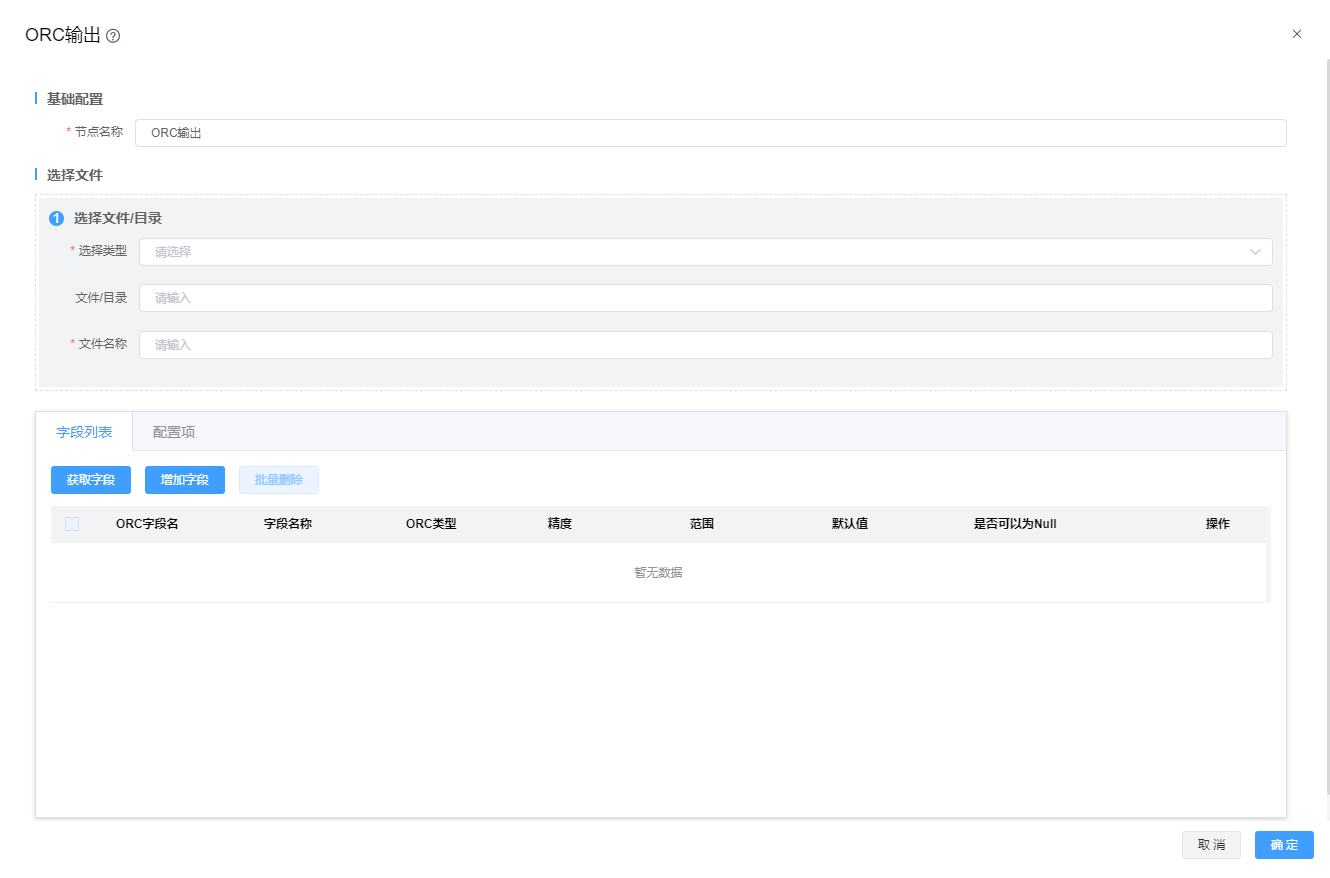Confirm with the 确定 button
This screenshot has height=878, width=1330.
(x=1284, y=845)
